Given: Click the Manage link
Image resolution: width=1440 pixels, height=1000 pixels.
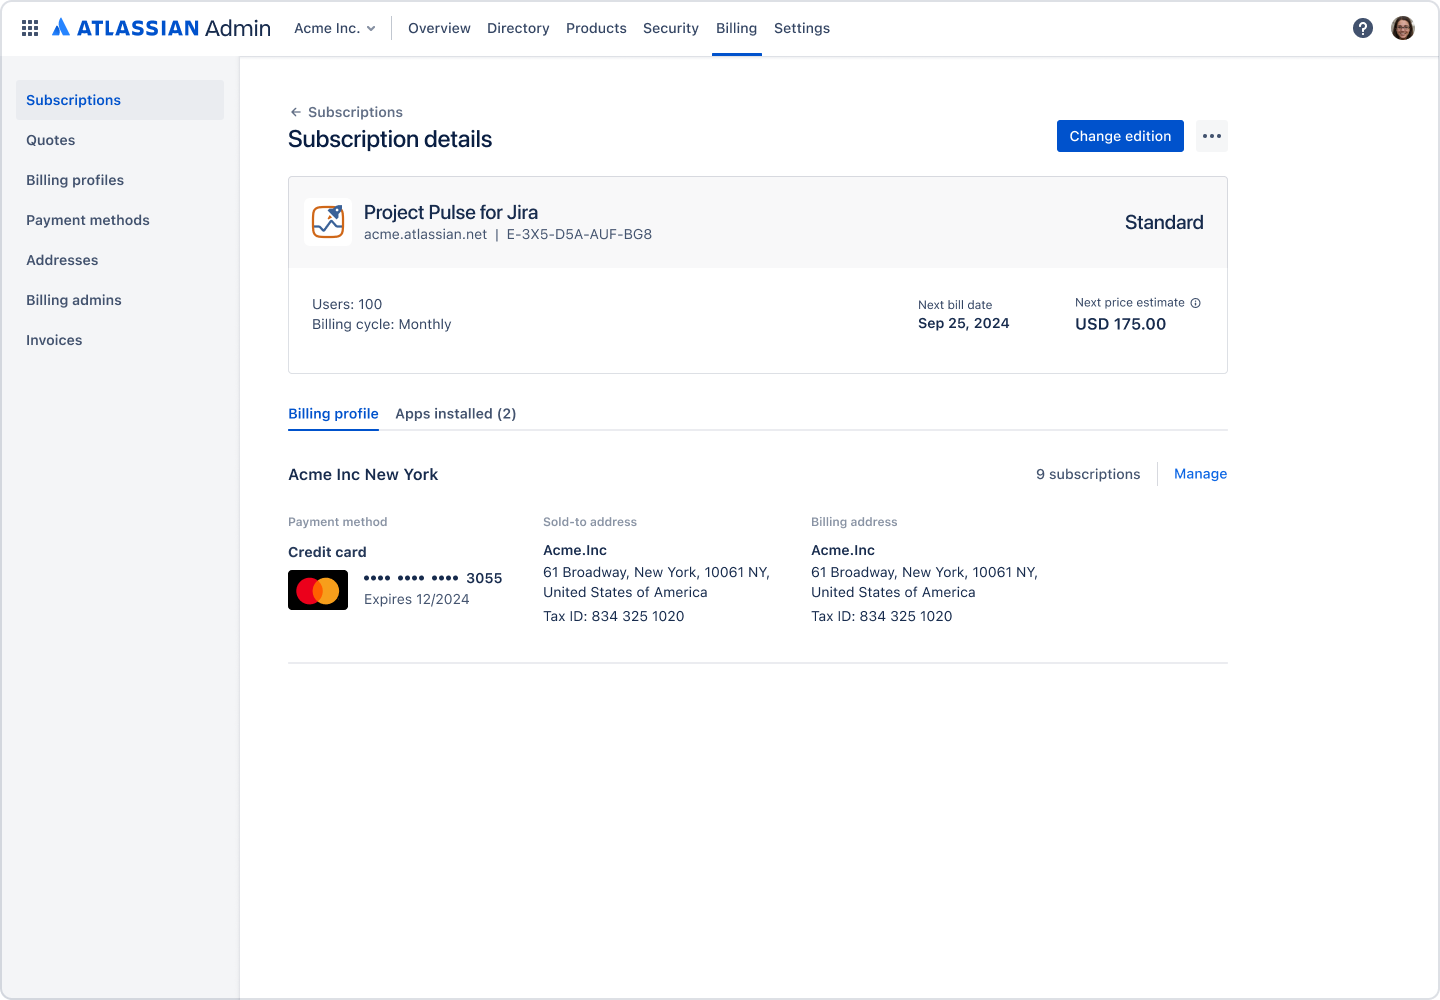Looking at the screenshot, I should click(x=1200, y=474).
